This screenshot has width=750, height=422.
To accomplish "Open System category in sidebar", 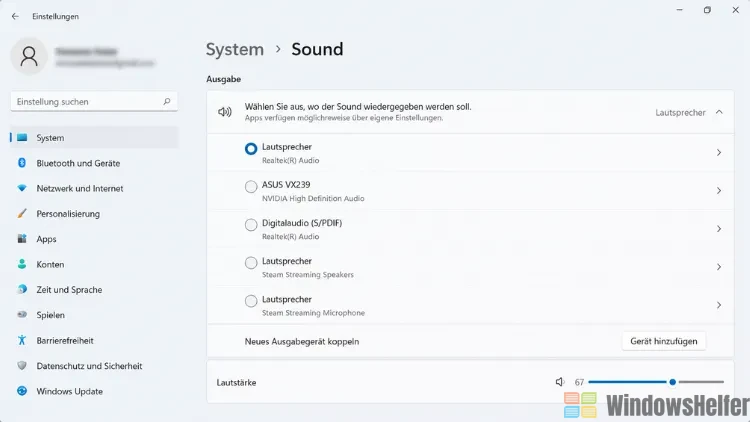I will pos(94,138).
